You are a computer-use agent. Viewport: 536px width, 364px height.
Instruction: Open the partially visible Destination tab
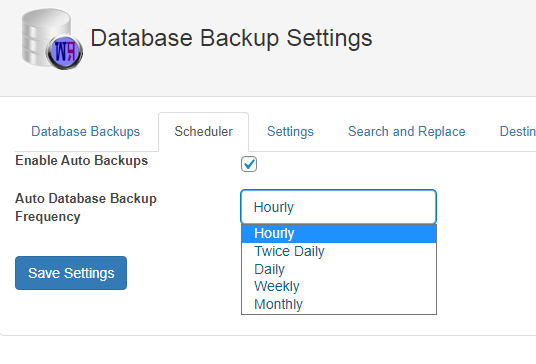517,132
